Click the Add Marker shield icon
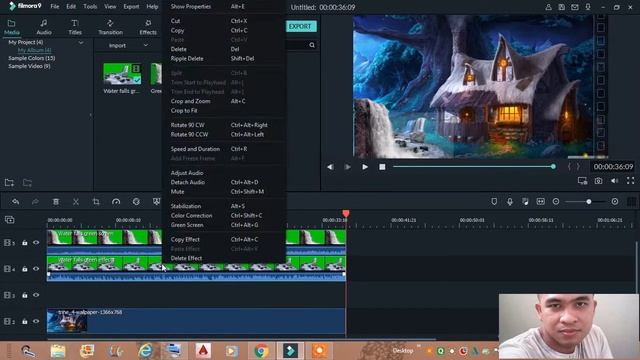 [494, 202]
